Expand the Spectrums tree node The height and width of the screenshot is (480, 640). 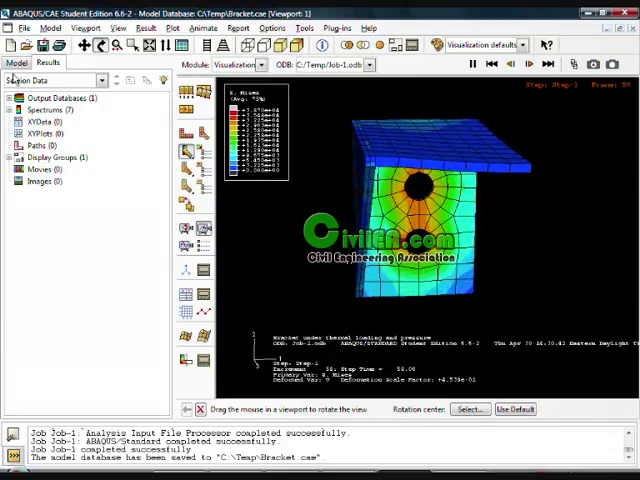click(x=9, y=110)
